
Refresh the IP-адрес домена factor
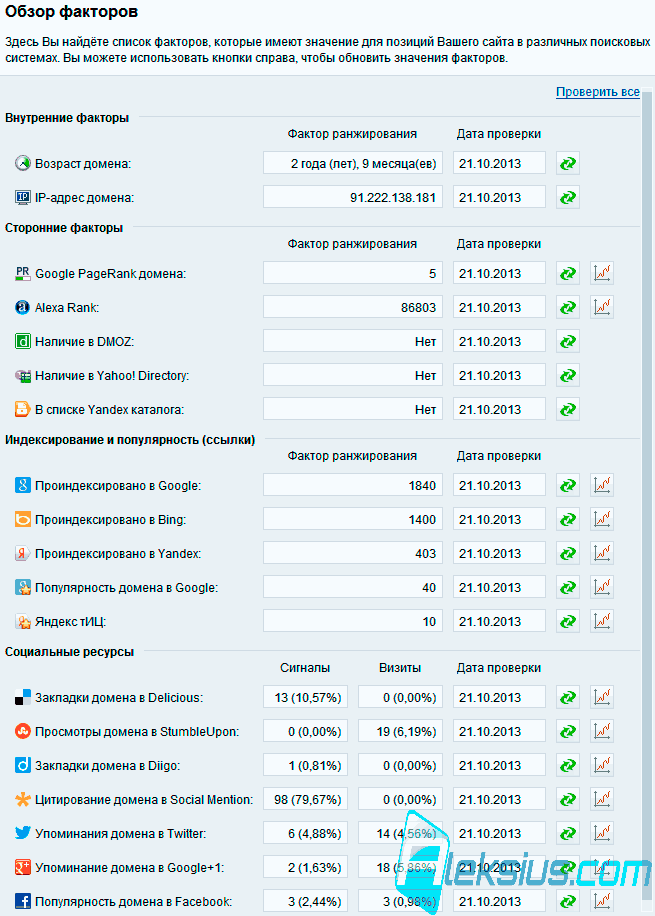567,197
